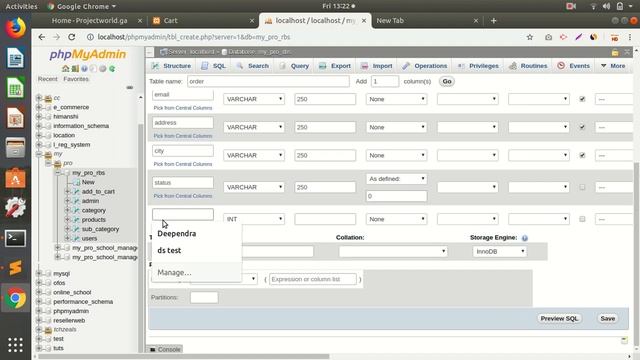Viewport: 640px width, 360px height.
Task: Click storage engine help icon
Action: 524,238
